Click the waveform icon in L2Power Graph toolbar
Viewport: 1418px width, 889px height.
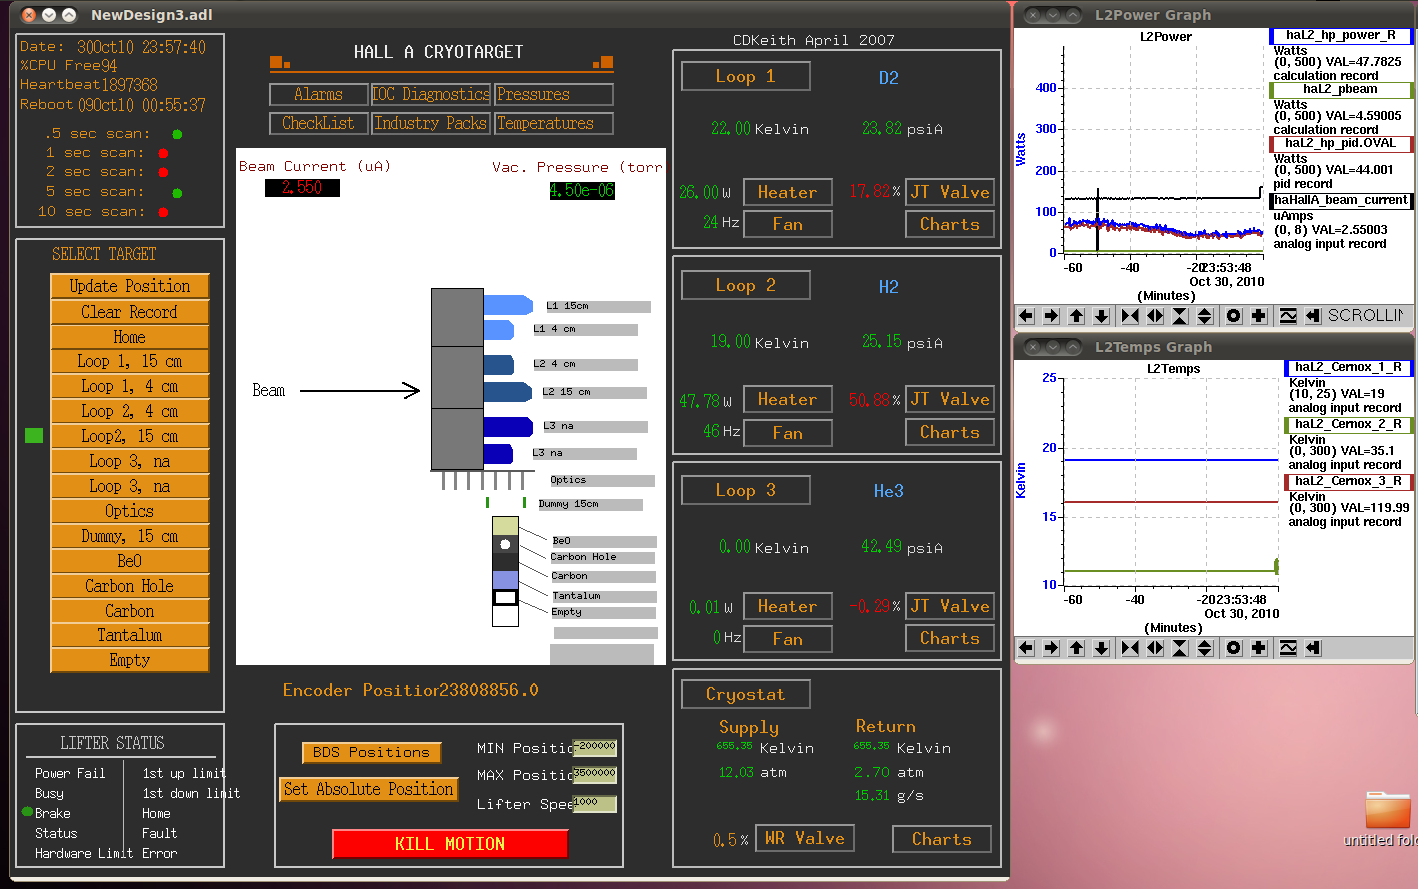tap(1288, 316)
